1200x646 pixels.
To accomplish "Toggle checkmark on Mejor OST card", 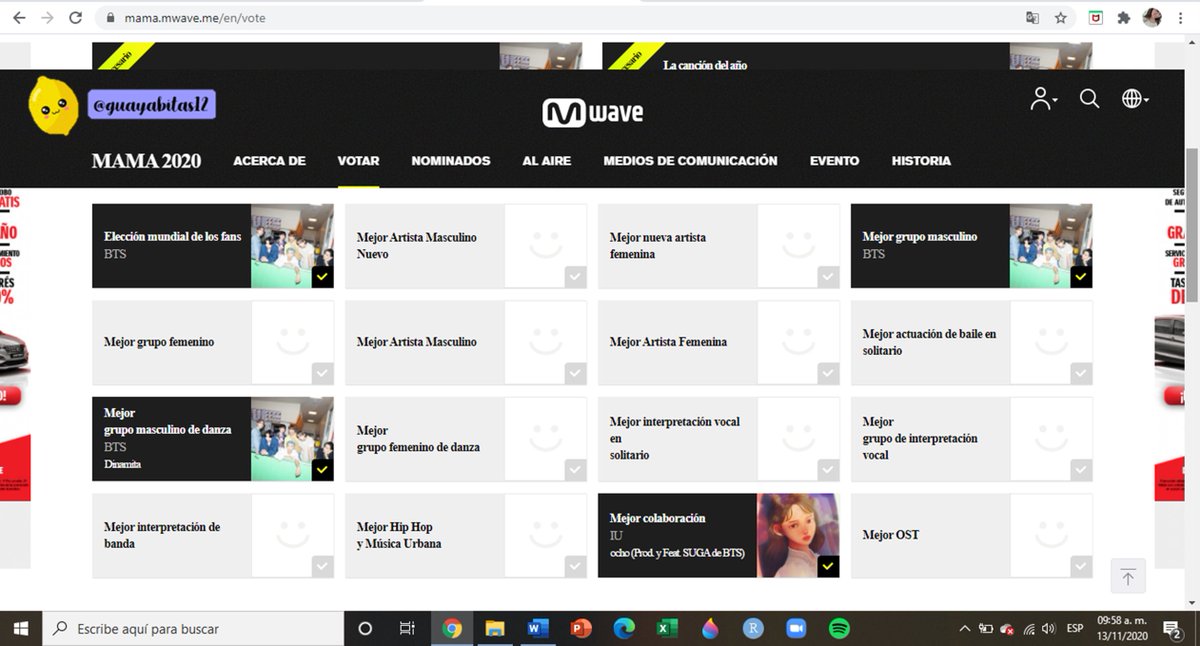I will (1081, 567).
